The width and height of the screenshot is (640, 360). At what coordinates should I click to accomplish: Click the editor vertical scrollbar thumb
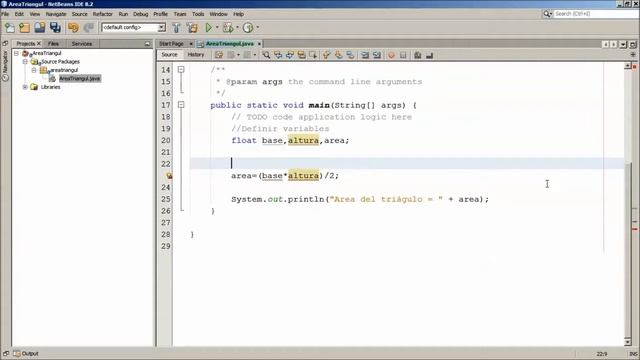[x=627, y=249]
